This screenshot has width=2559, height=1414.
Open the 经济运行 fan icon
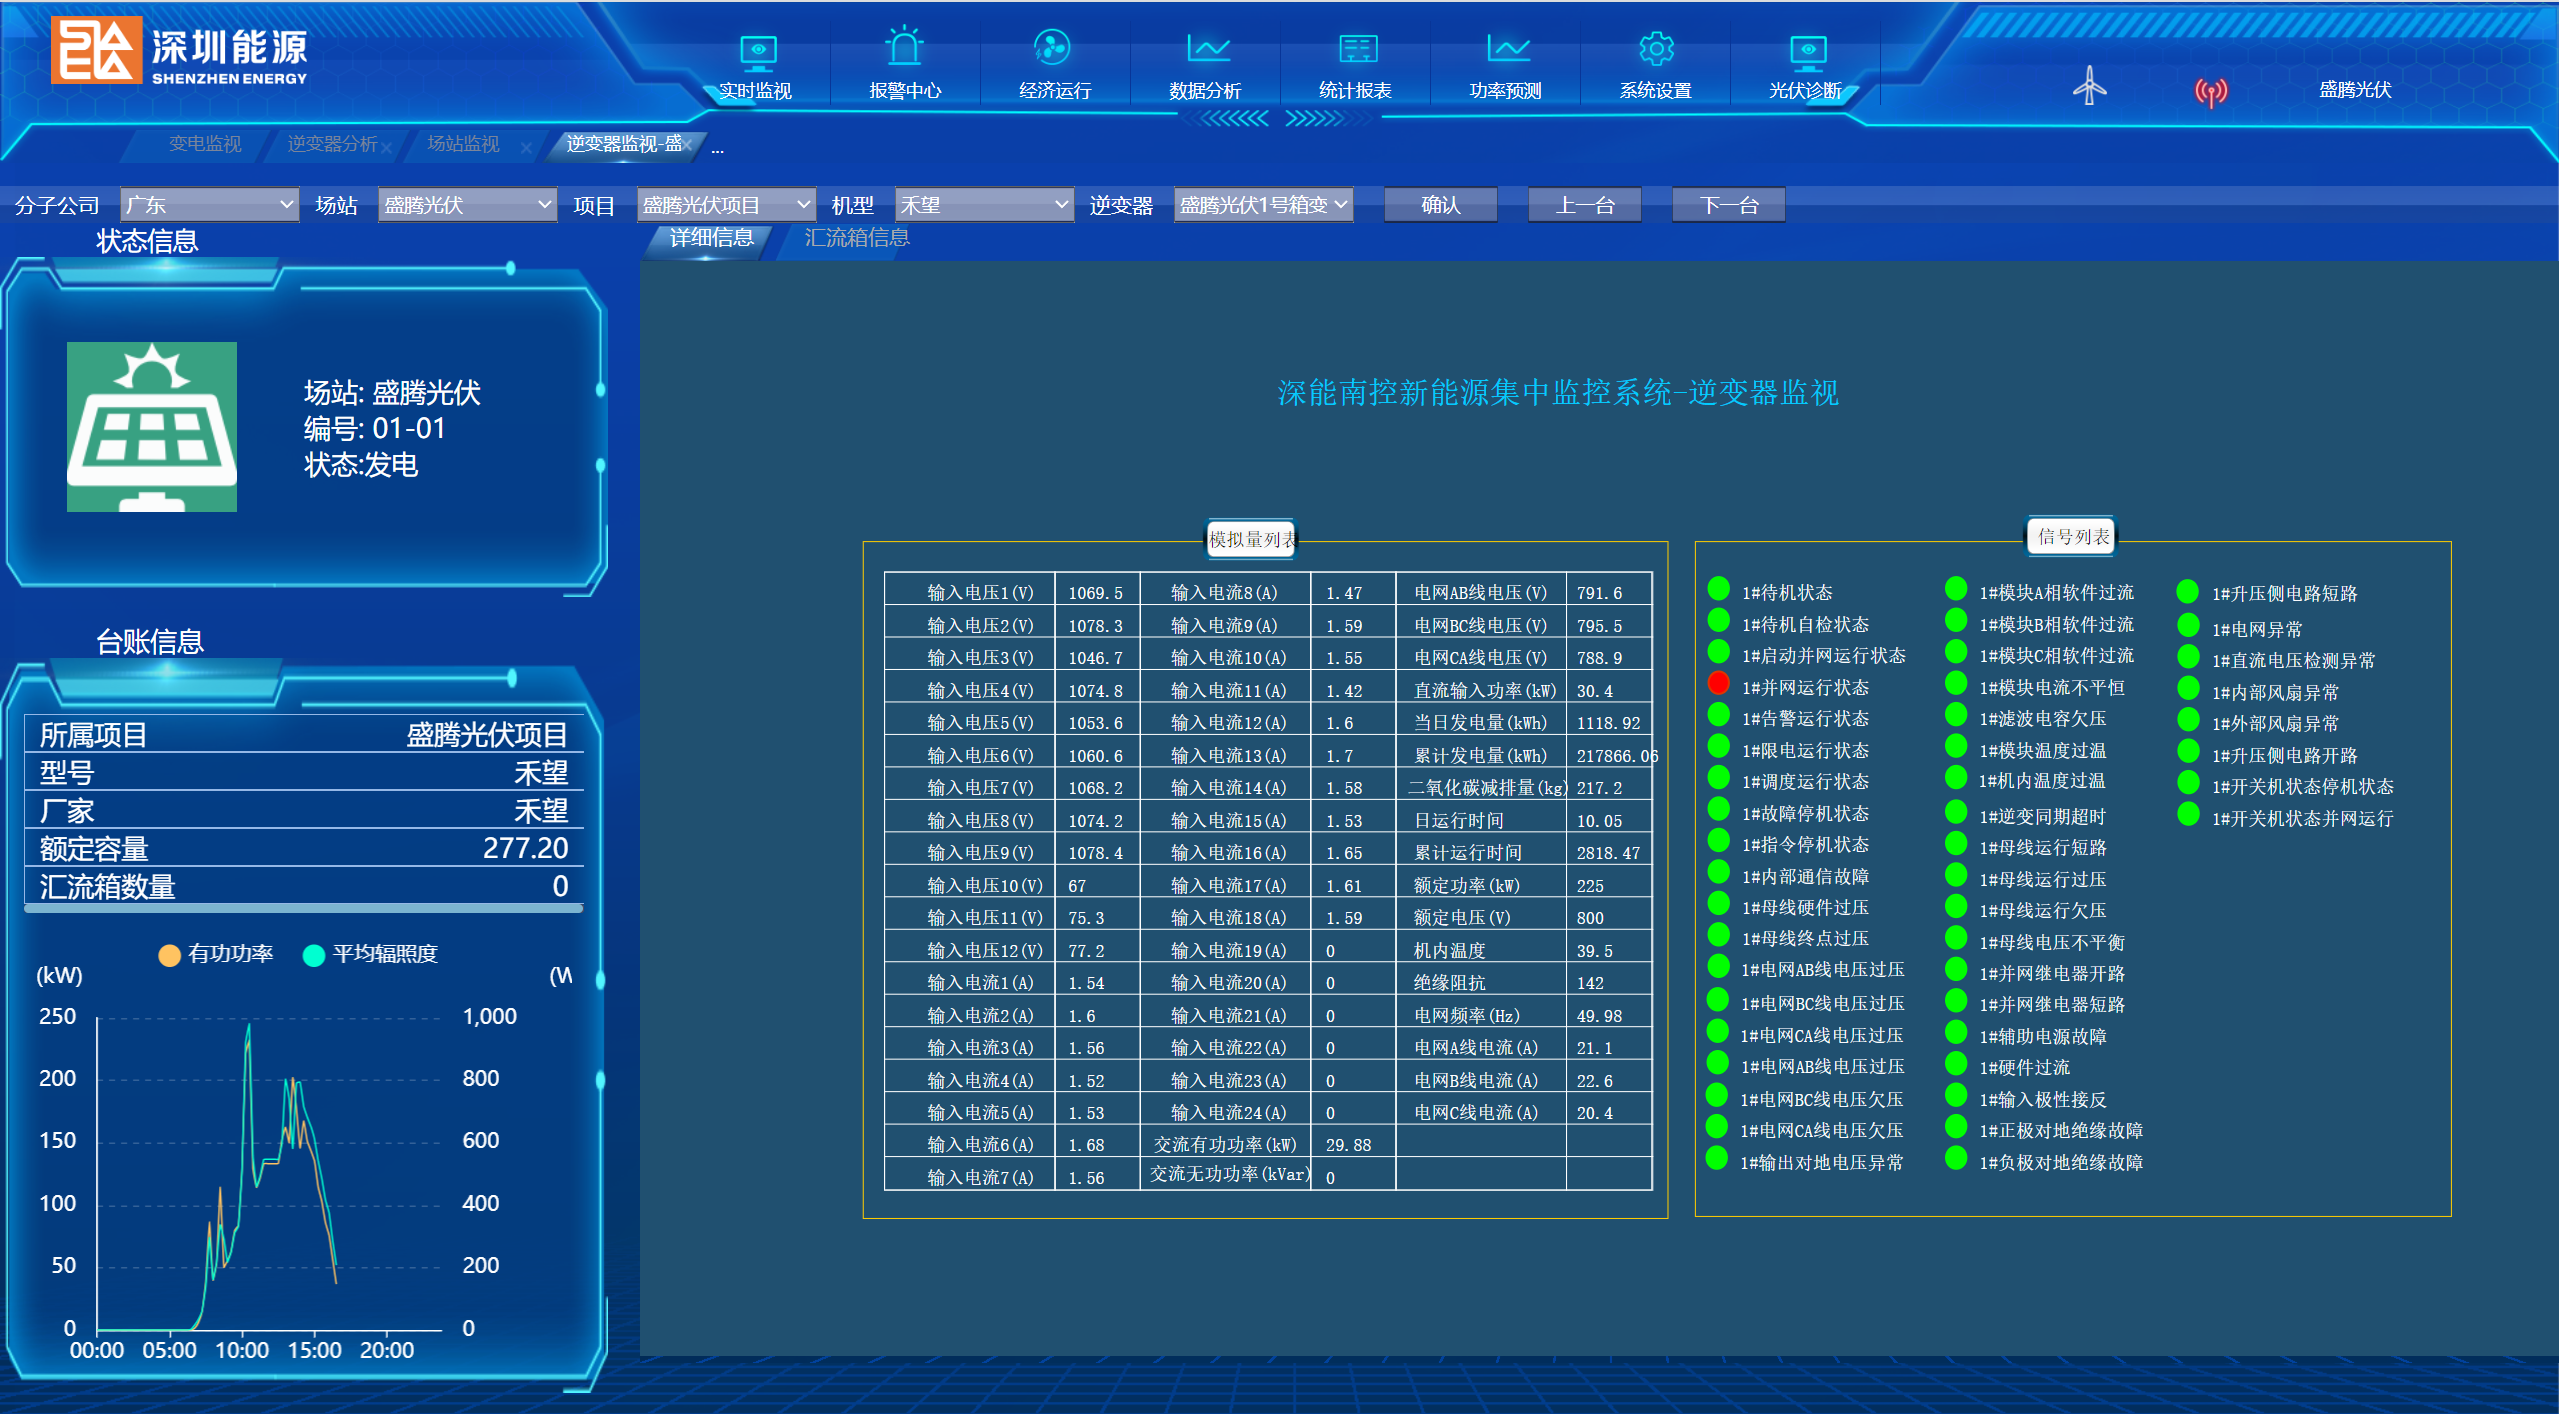tap(1052, 48)
